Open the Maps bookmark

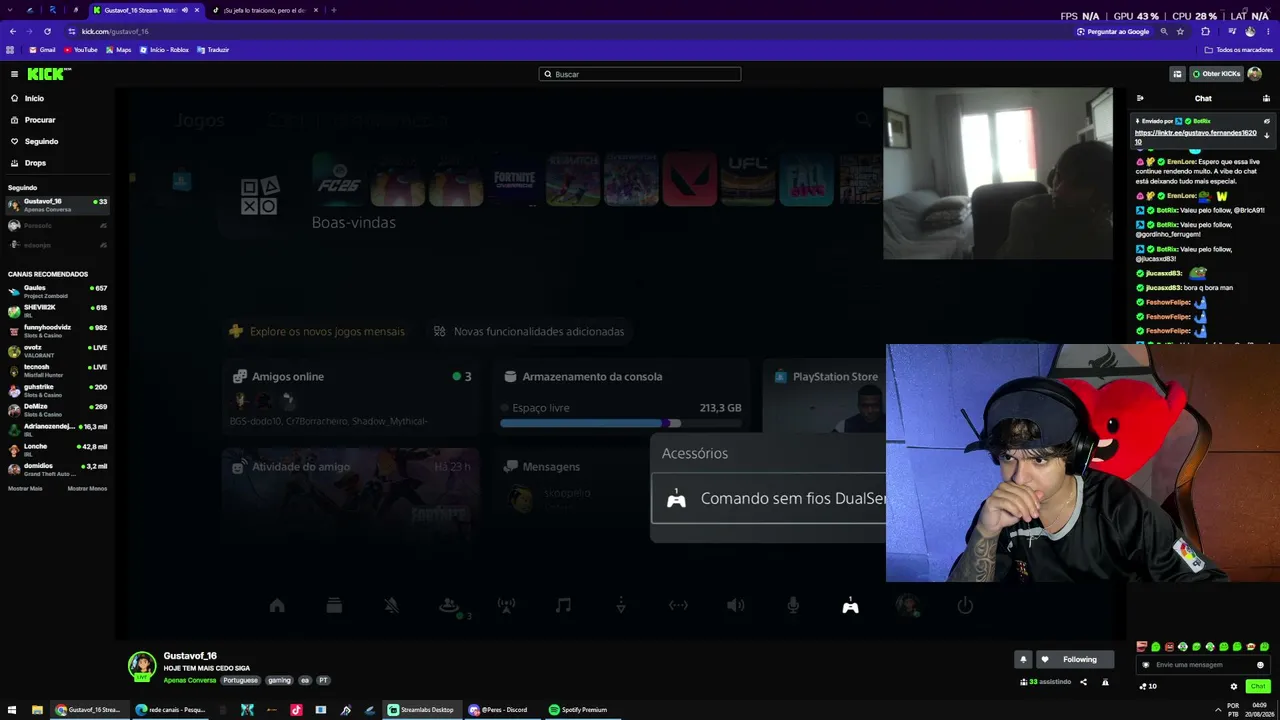(119, 50)
